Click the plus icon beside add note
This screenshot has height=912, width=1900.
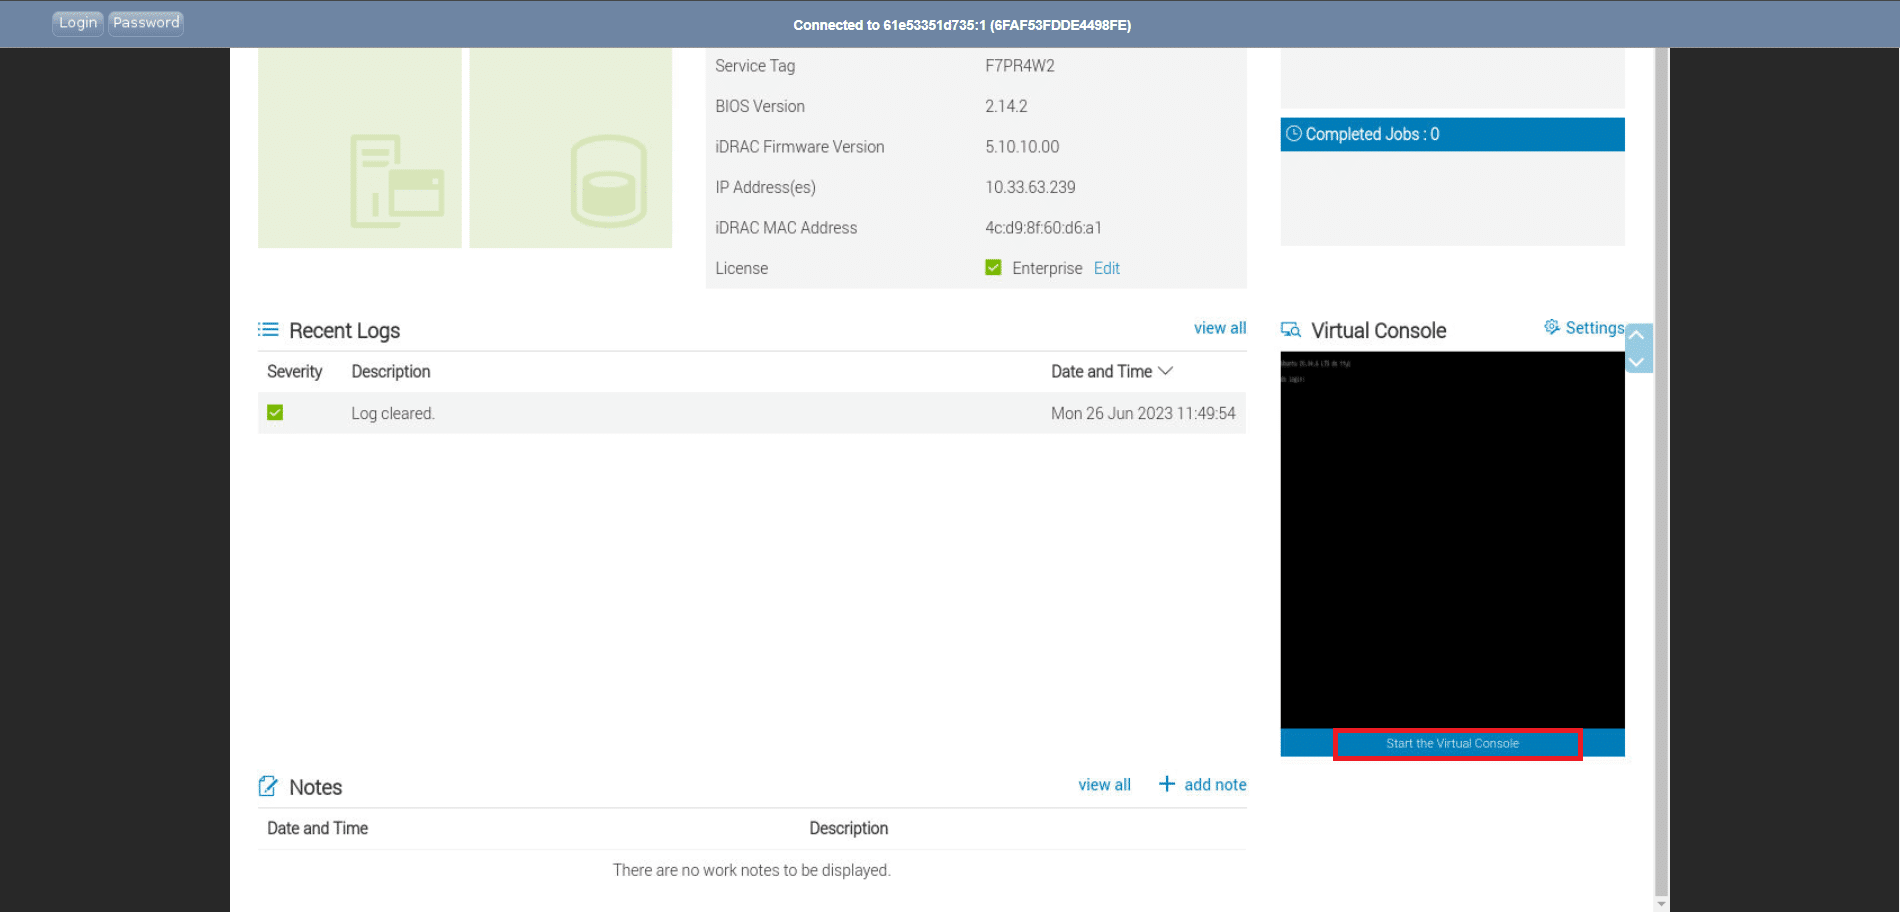point(1167,784)
